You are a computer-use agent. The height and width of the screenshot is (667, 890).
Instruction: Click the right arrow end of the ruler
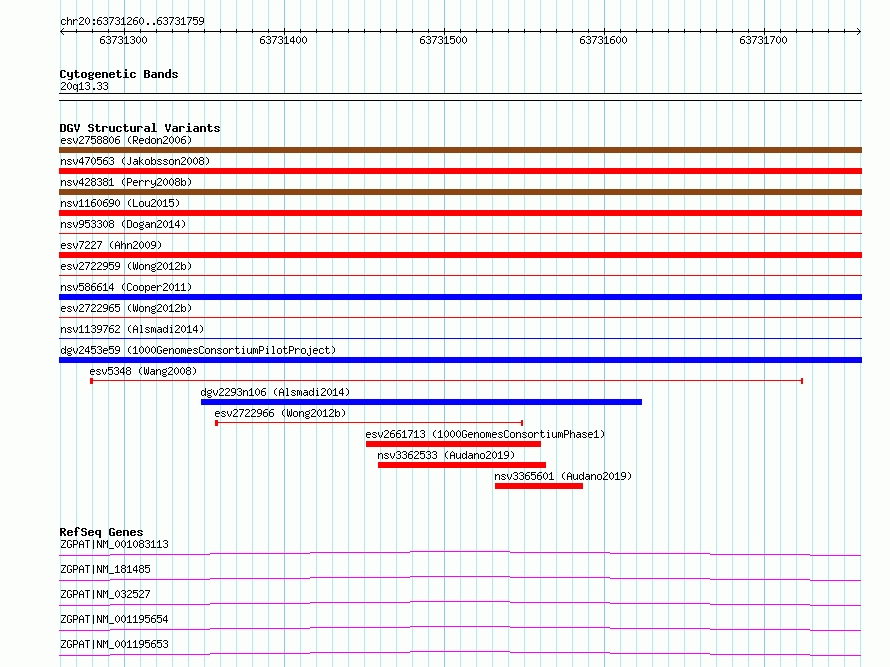[x=859, y=31]
